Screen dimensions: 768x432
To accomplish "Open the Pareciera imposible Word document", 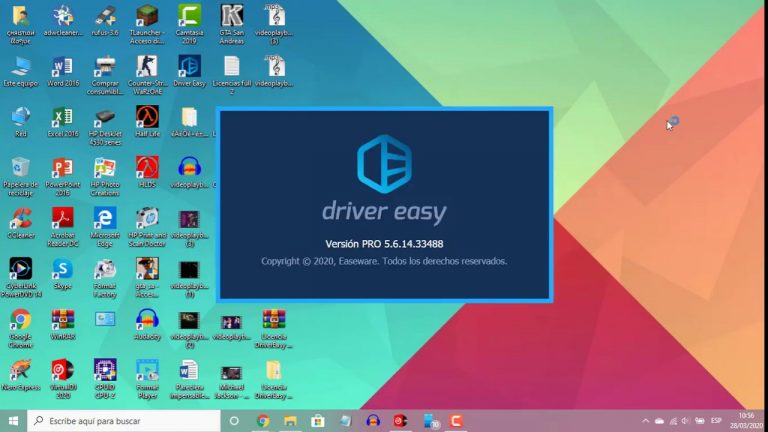I will [x=190, y=379].
